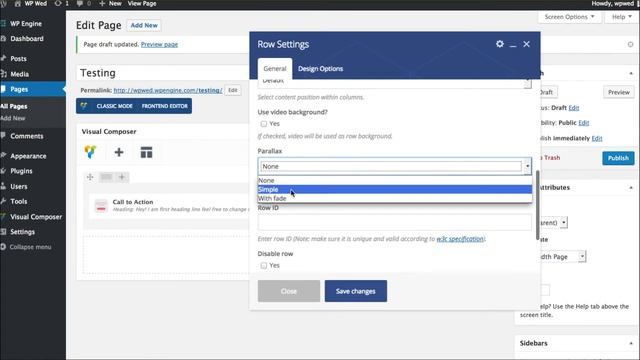The height and width of the screenshot is (360, 640).
Task: Click the Row ID input field
Action: (x=395, y=223)
